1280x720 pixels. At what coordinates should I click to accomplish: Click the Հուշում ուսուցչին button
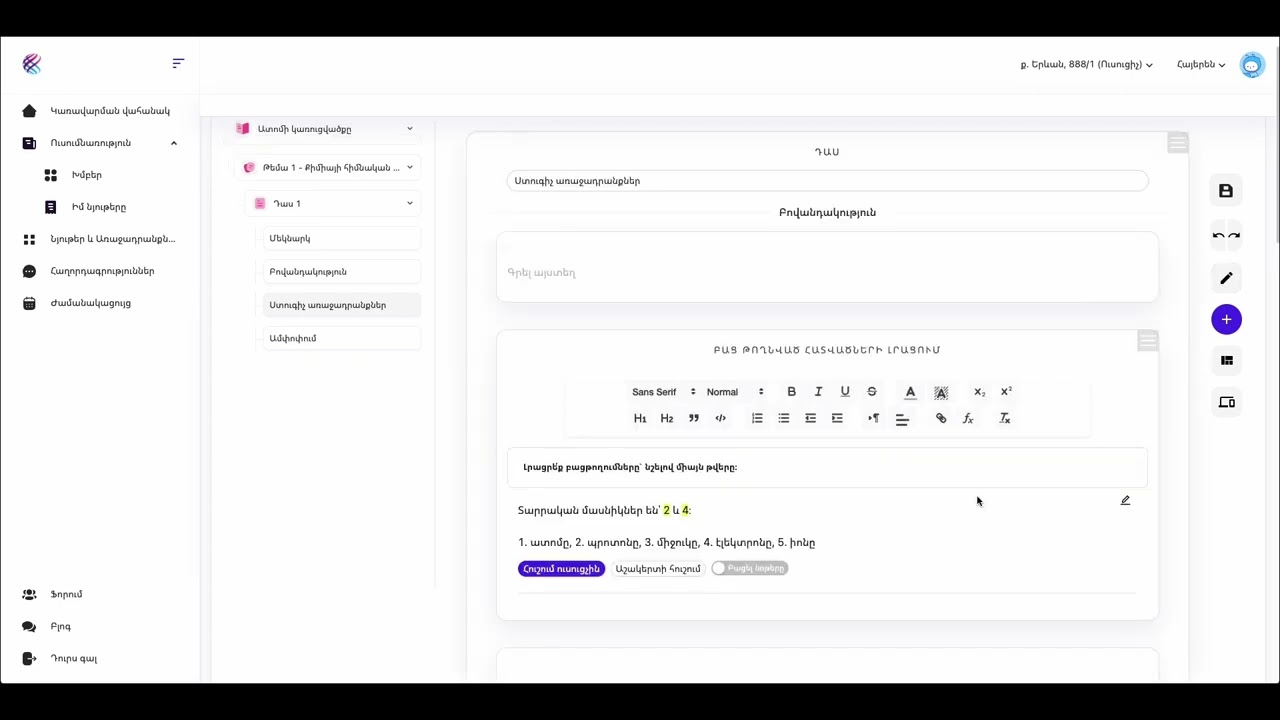click(561, 569)
